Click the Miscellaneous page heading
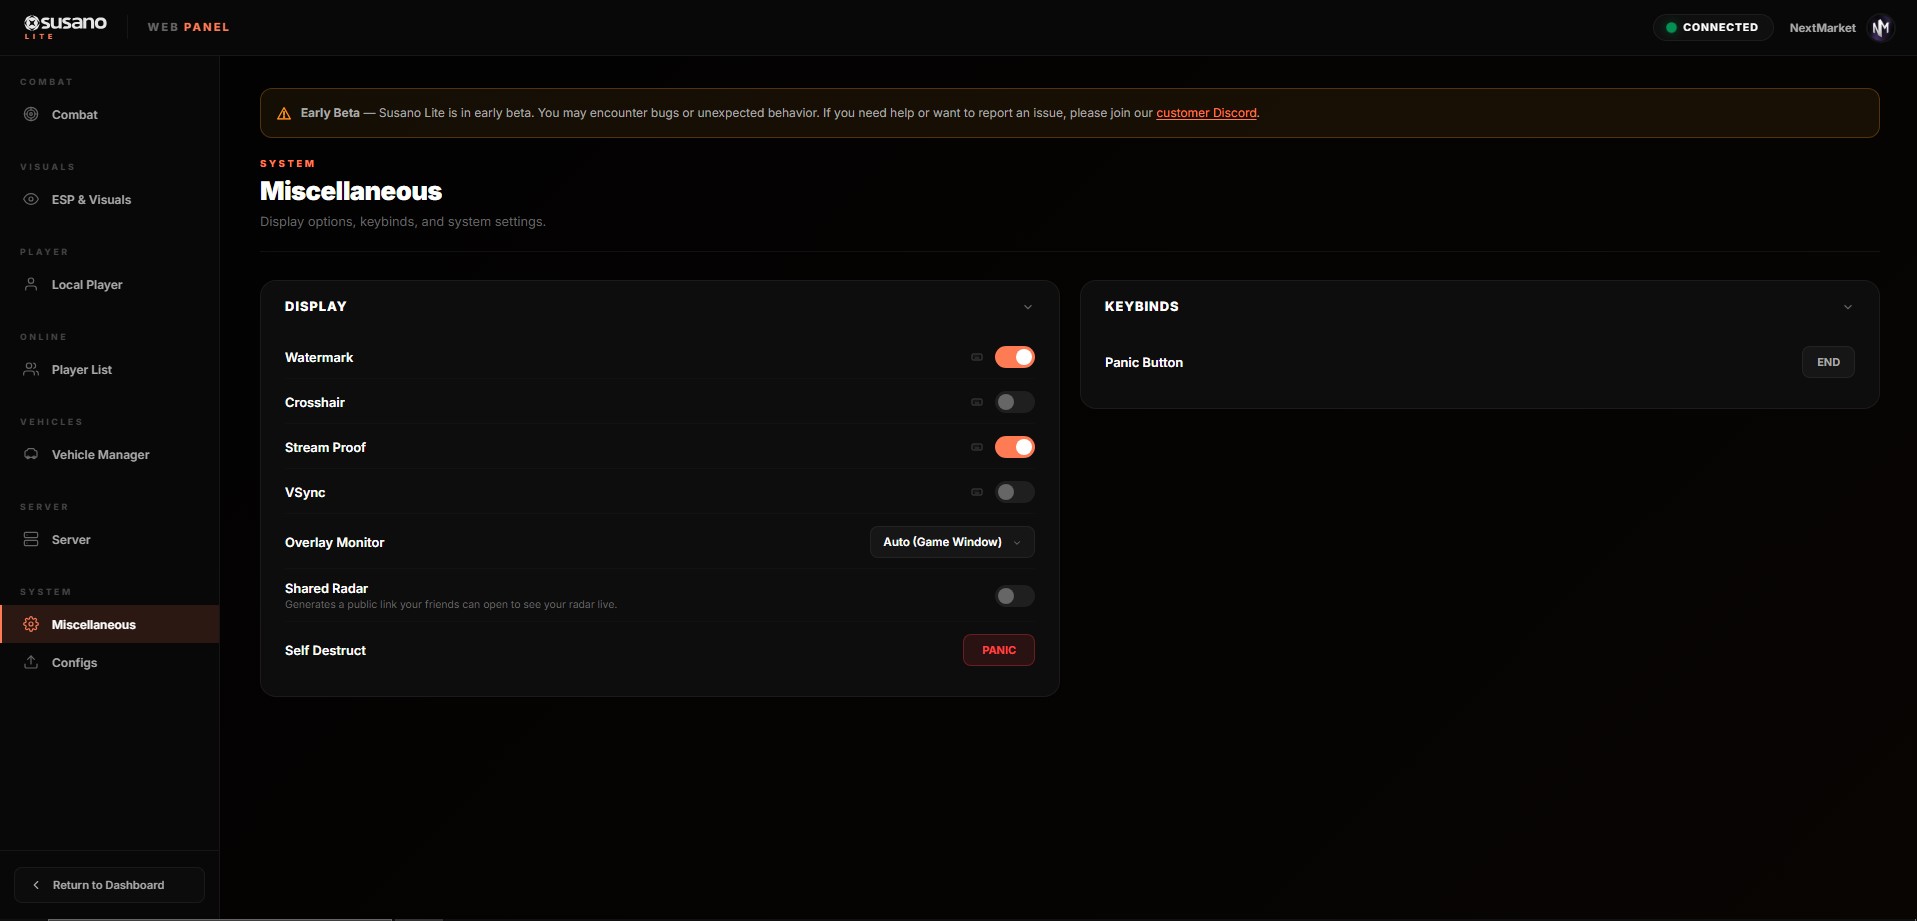This screenshot has width=1917, height=921. click(351, 191)
